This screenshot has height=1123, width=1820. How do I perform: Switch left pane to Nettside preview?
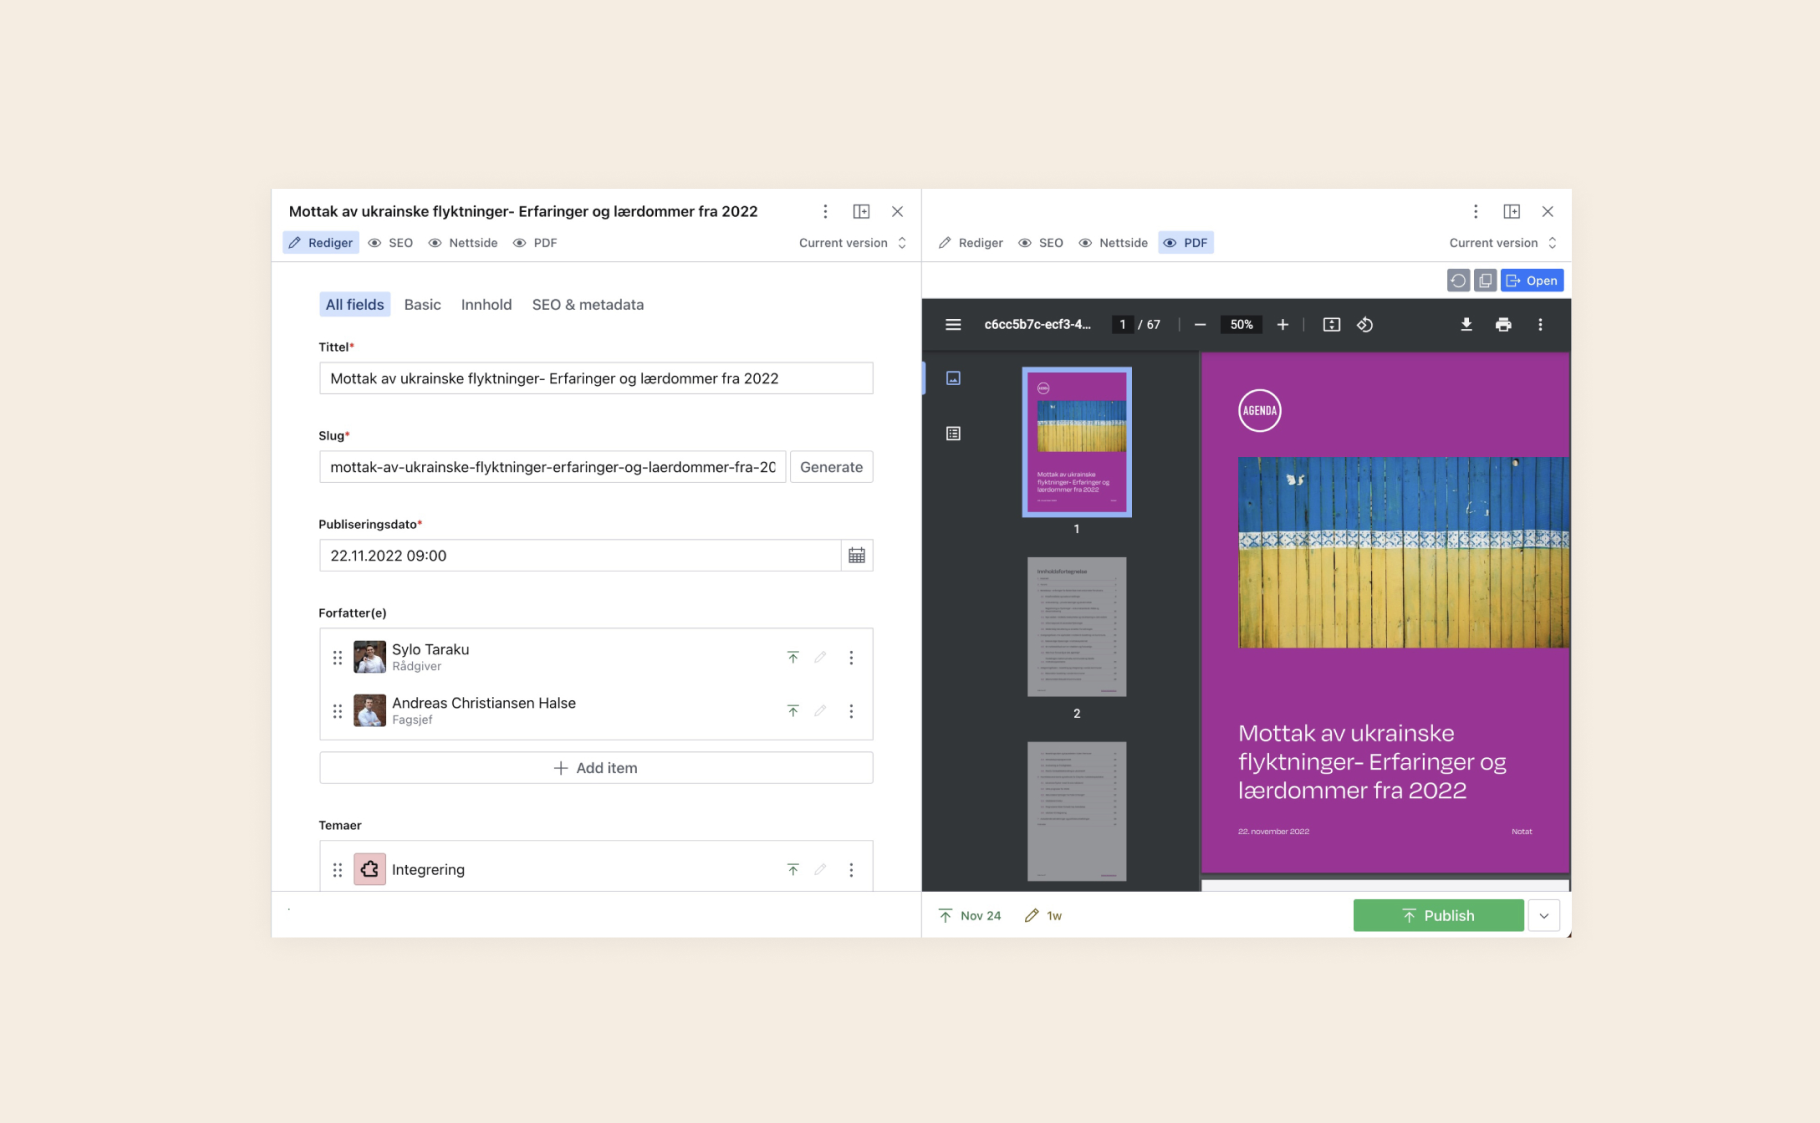463,243
